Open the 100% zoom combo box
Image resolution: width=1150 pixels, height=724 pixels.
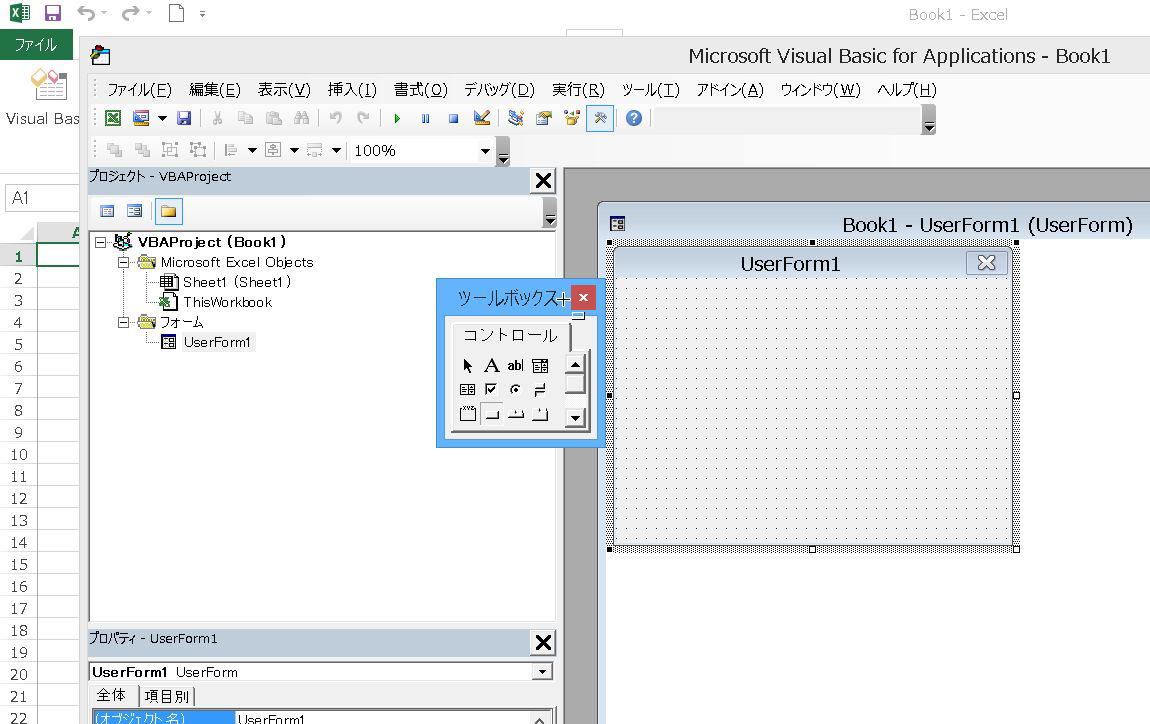tap(422, 150)
